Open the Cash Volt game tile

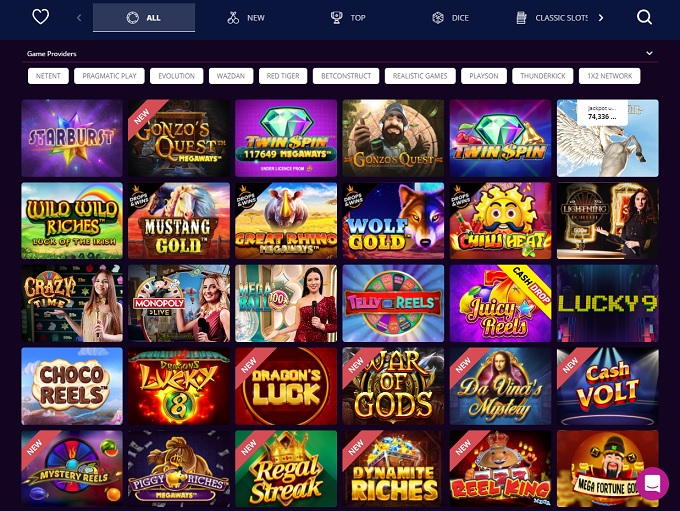point(608,386)
